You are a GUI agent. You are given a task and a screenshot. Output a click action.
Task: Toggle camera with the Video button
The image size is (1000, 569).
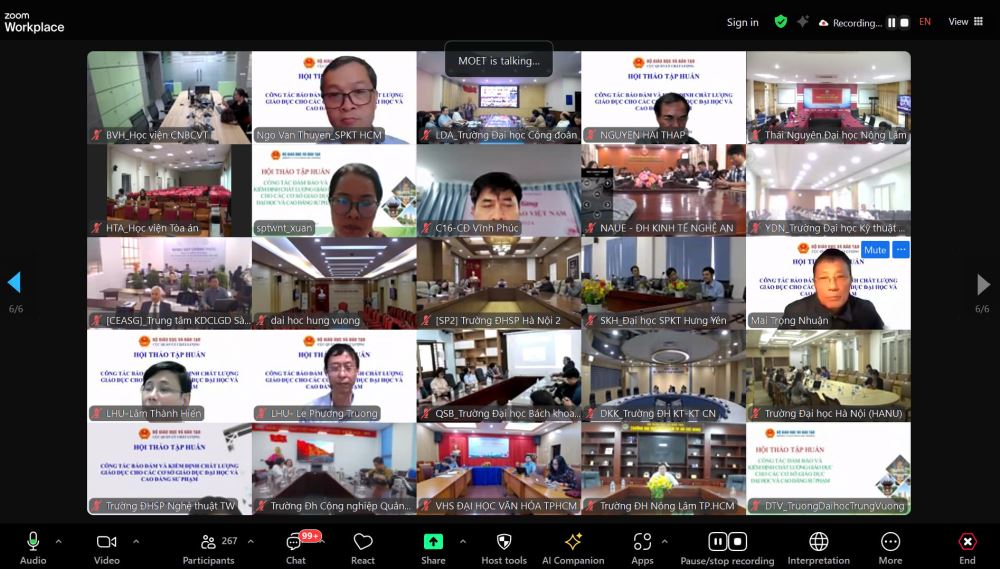coord(106,545)
